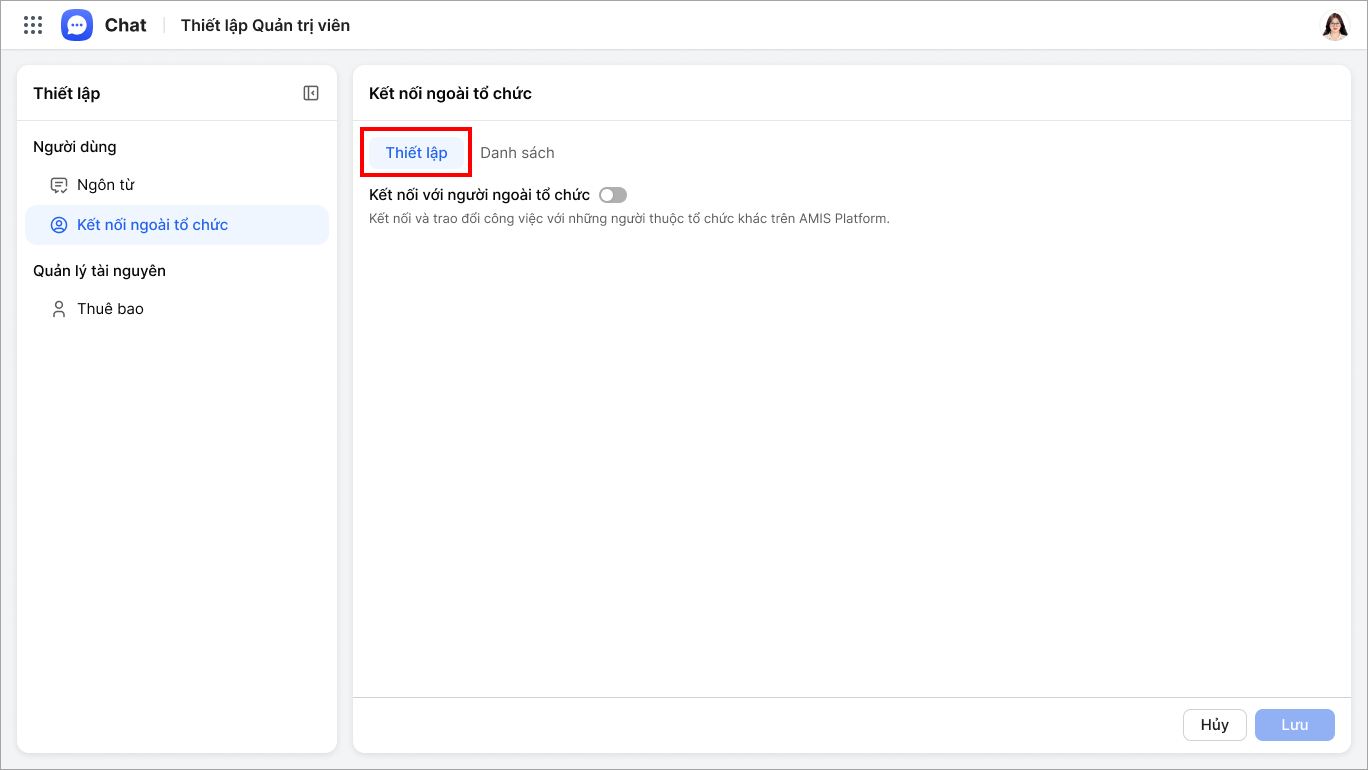Viewport: 1368px width, 770px height.
Task: Switch to the Danh sách tab
Action: point(517,153)
